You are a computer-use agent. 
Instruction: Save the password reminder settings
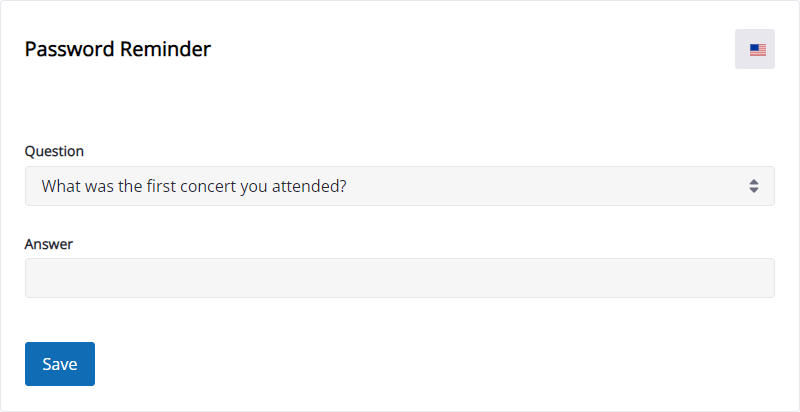(x=60, y=364)
